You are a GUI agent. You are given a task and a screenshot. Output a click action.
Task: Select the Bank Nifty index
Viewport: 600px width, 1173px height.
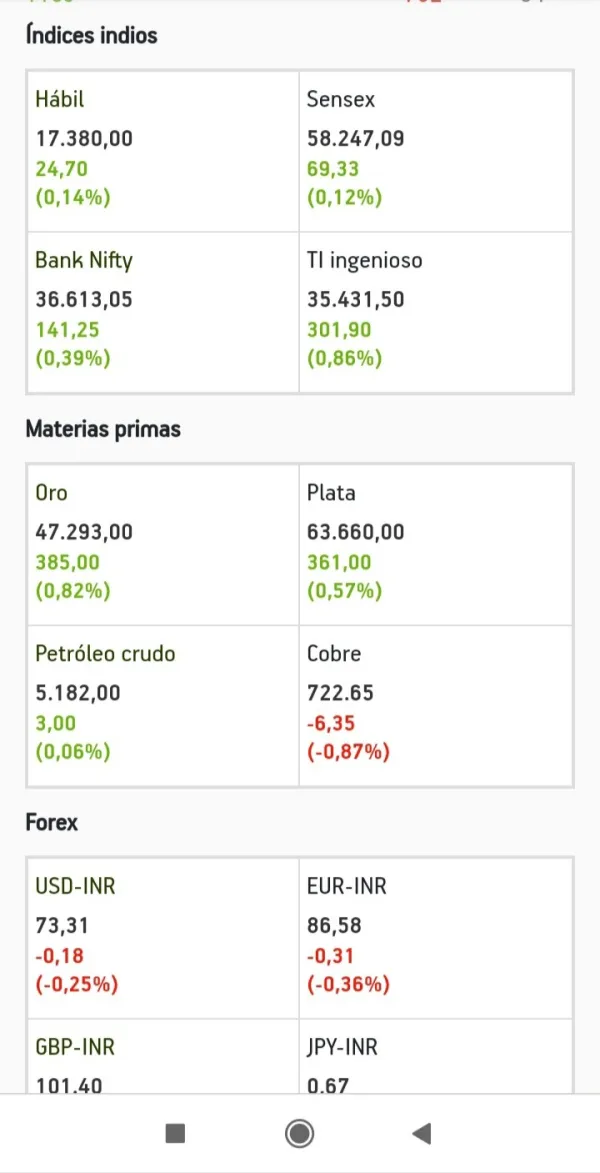point(163,312)
